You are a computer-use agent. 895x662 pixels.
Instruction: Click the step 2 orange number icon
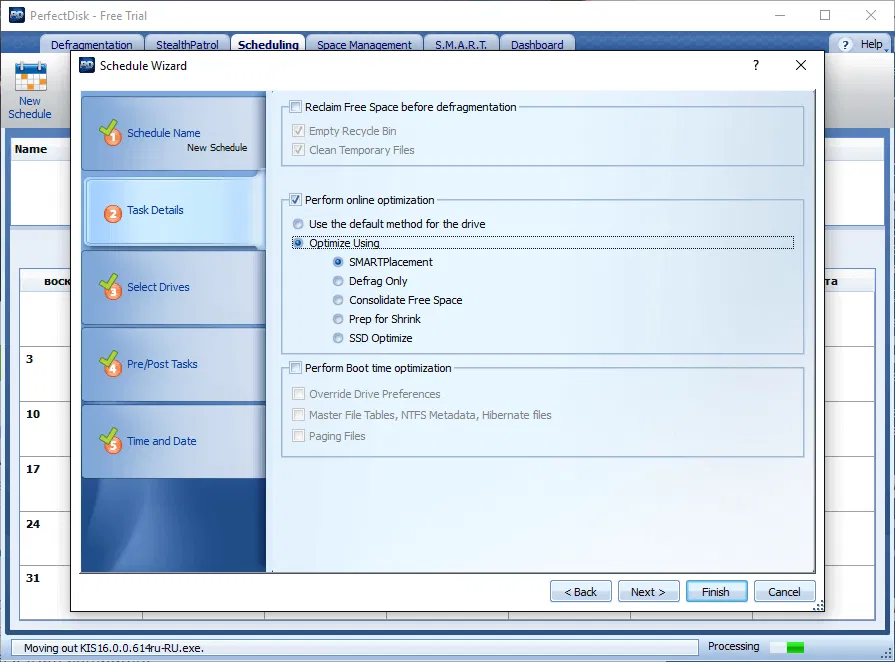(112, 213)
